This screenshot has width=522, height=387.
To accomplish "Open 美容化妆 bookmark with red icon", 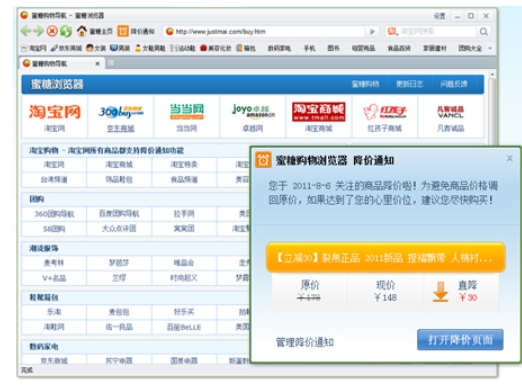I will pos(215,48).
